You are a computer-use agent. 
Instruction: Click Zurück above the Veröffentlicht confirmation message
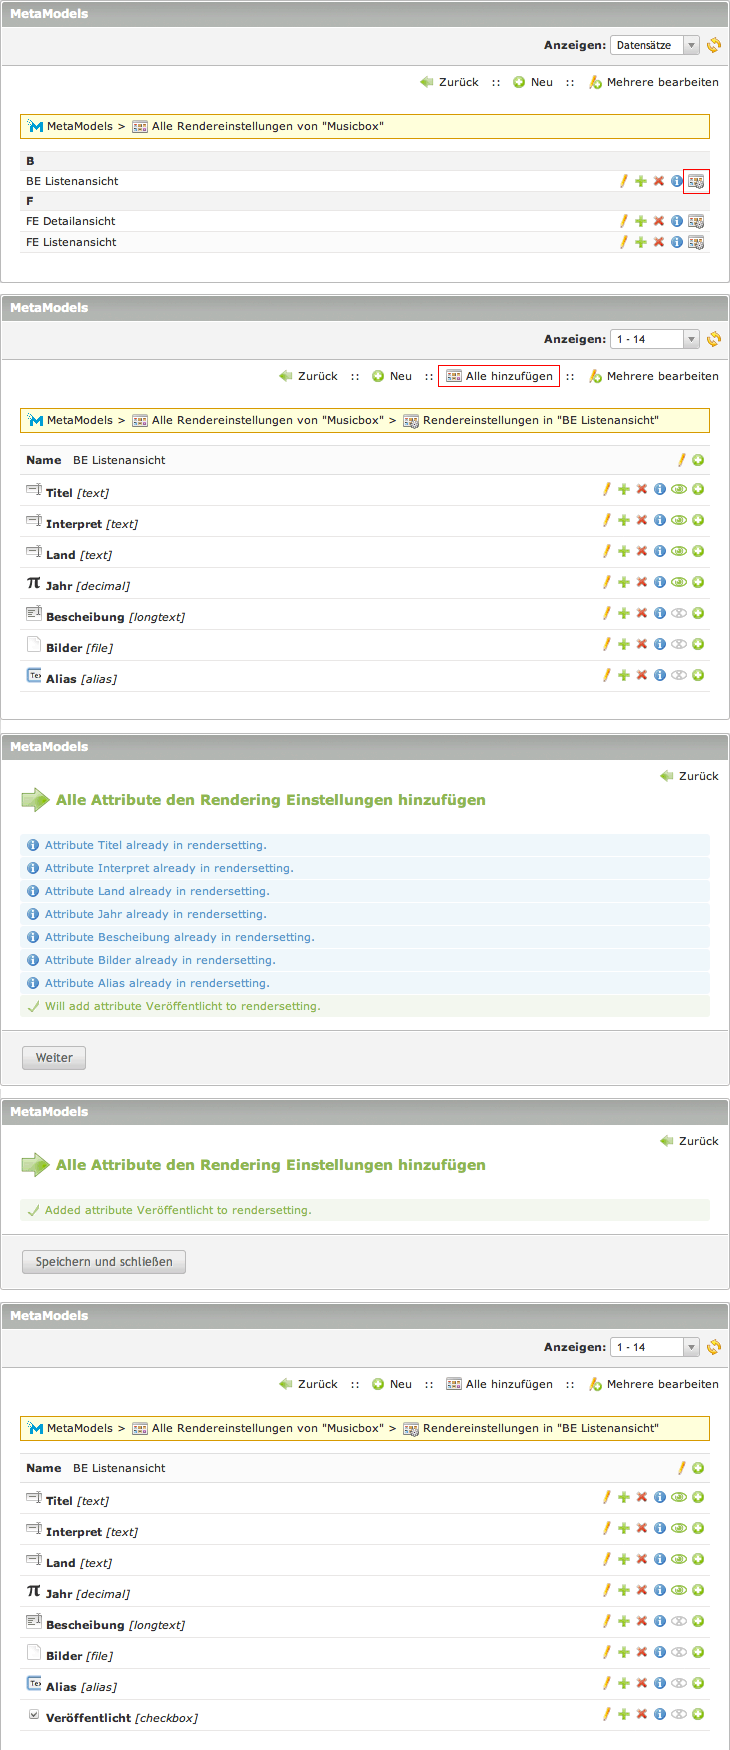pos(689,1141)
